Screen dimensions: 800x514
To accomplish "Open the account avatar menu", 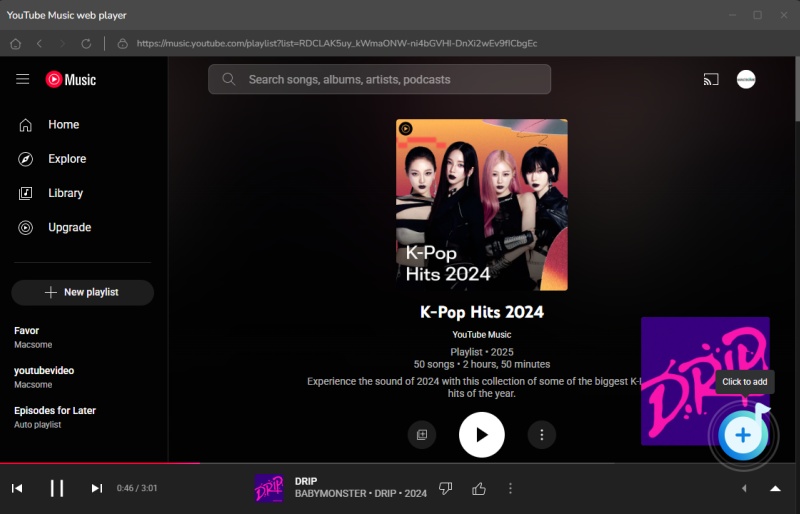I will point(746,79).
